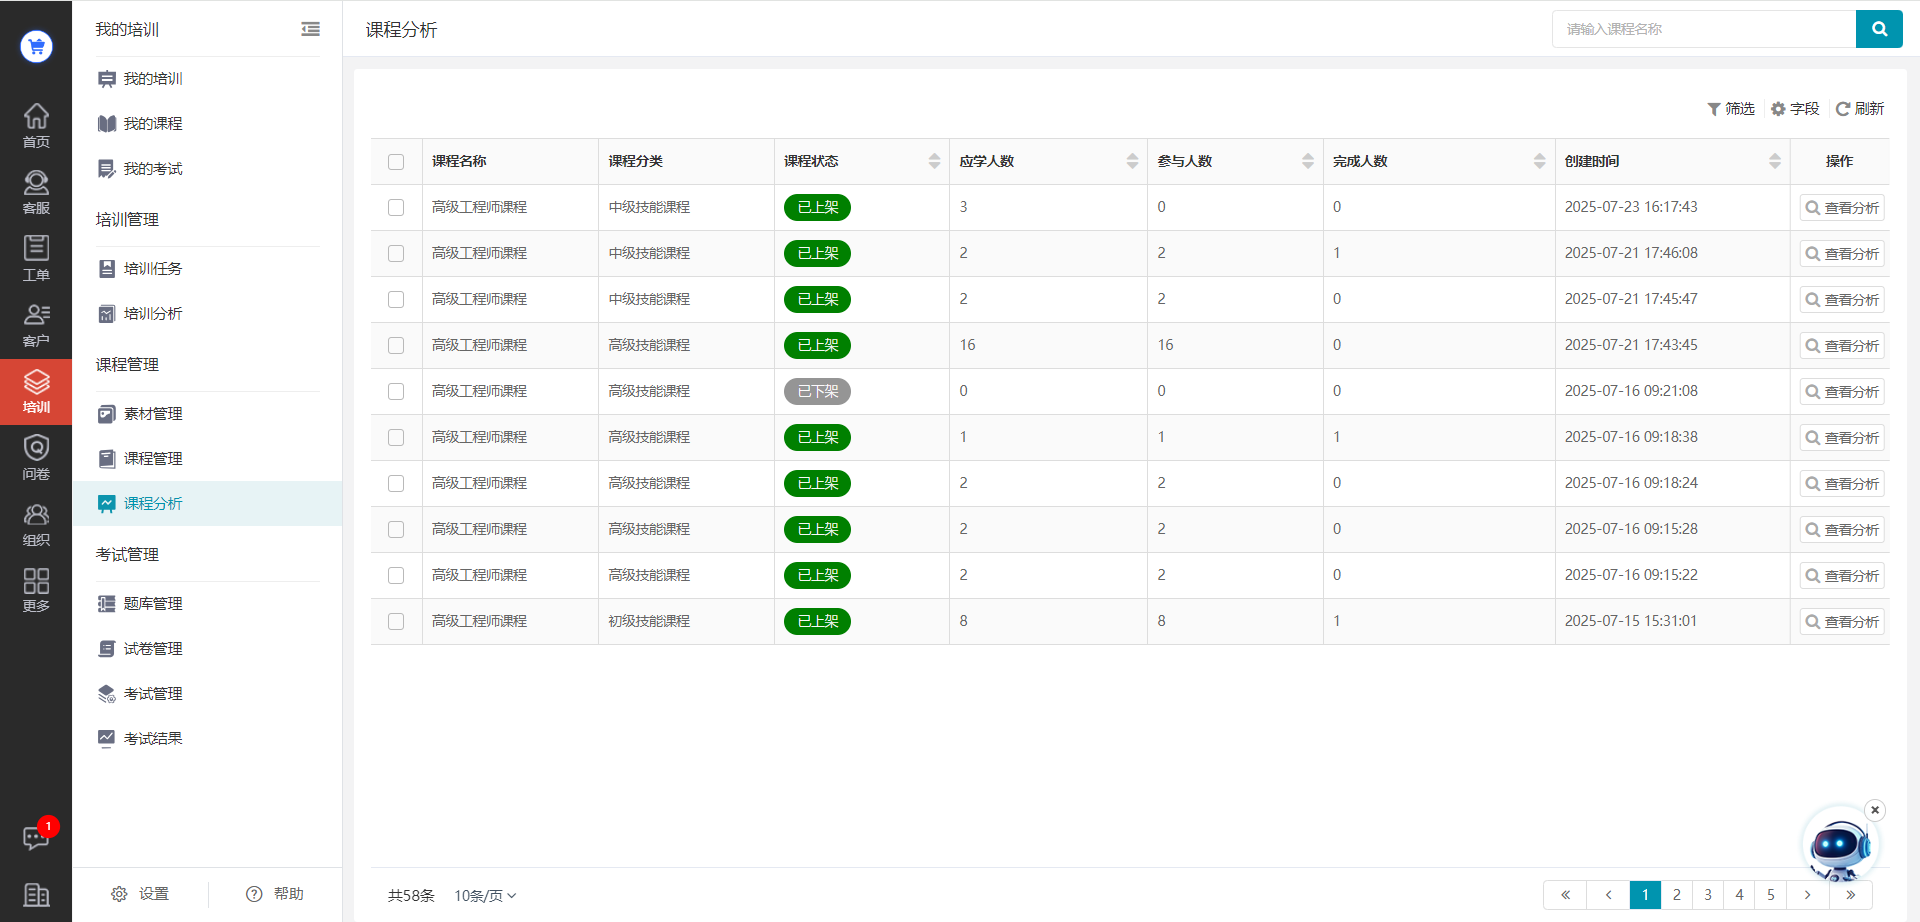
Task: Open 培训分析 in the side menu
Action: pyautogui.click(x=153, y=314)
